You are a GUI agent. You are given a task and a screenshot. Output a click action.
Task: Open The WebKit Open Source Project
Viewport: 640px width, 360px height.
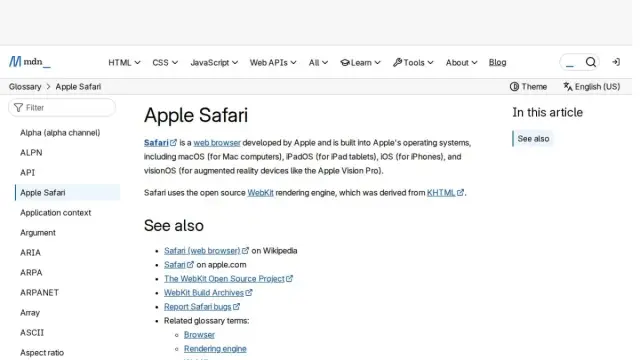228,279
